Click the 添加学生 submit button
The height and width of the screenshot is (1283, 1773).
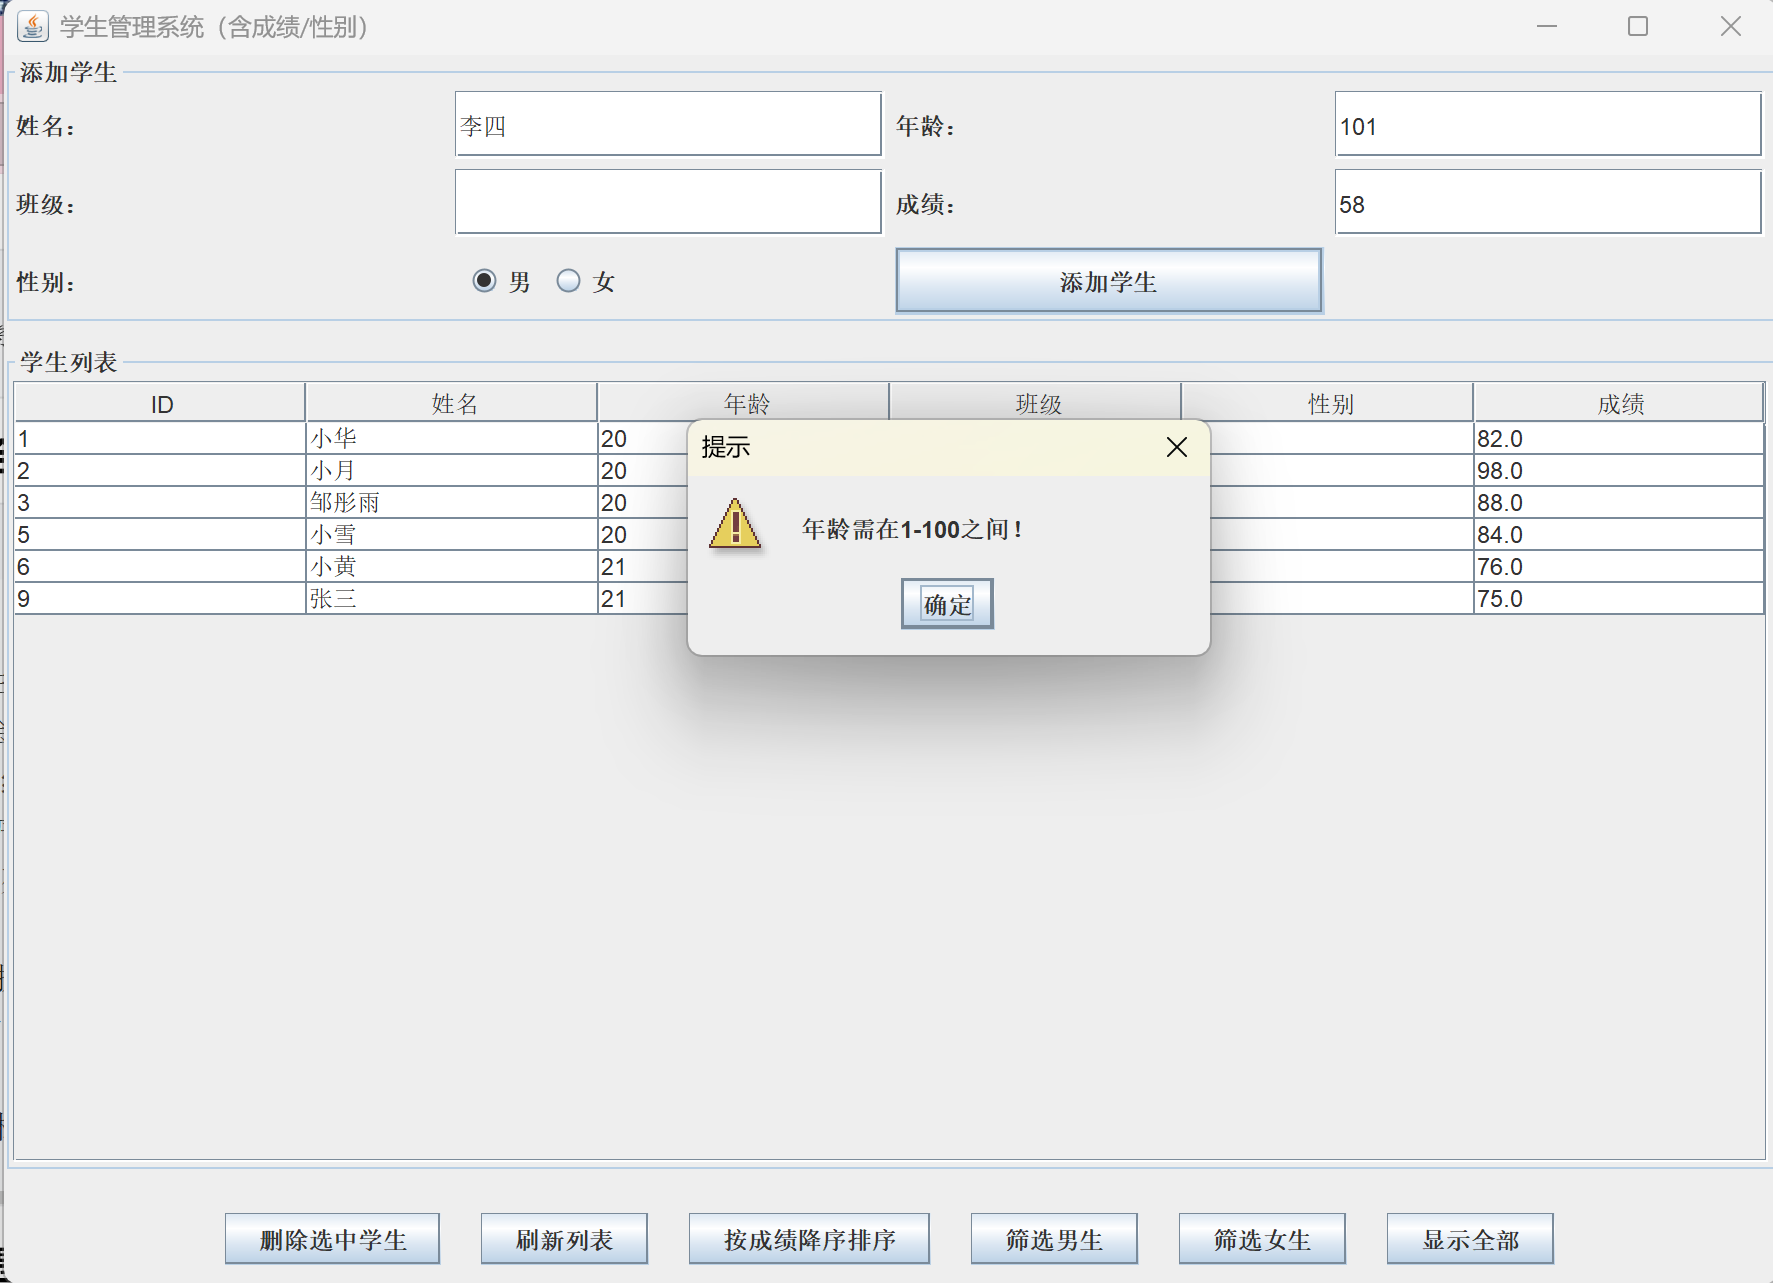point(1108,281)
